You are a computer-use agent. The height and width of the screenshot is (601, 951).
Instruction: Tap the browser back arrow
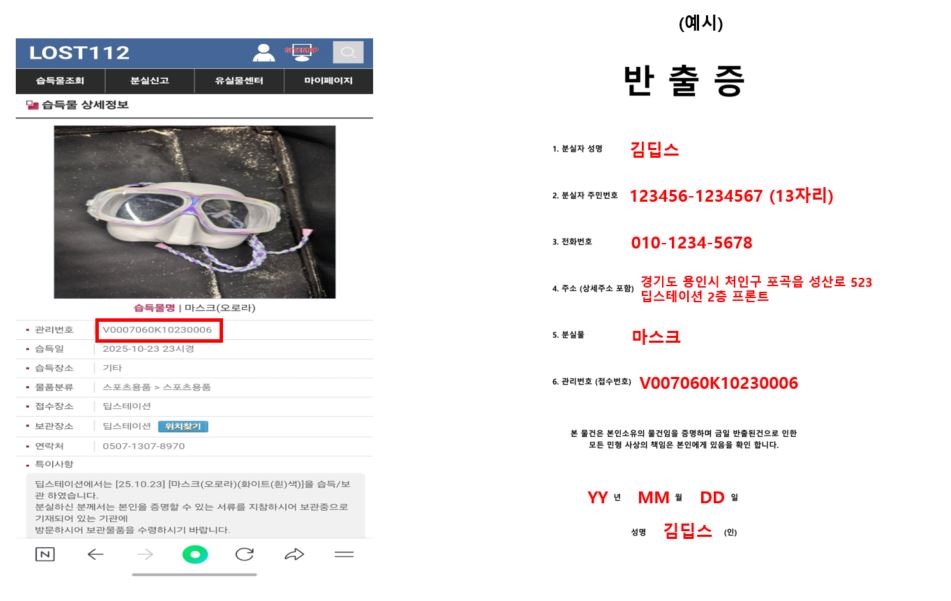pyautogui.click(x=95, y=554)
